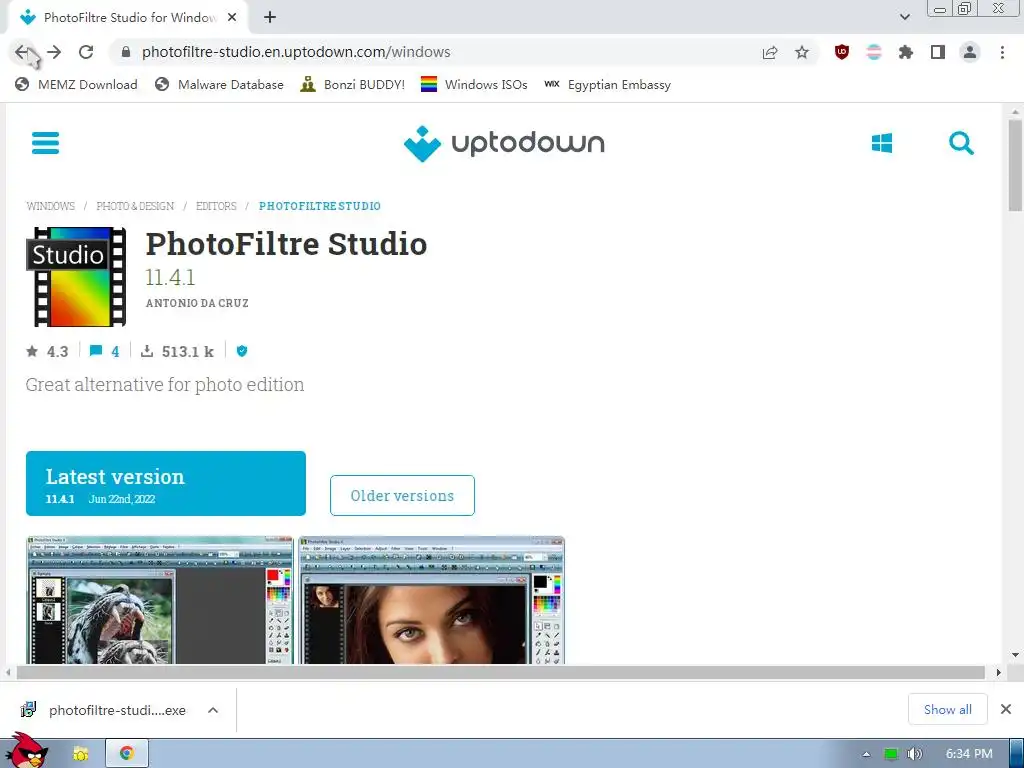Click the horizontal scroll right arrow
Image resolution: width=1024 pixels, height=768 pixels.
pyautogui.click(x=998, y=672)
